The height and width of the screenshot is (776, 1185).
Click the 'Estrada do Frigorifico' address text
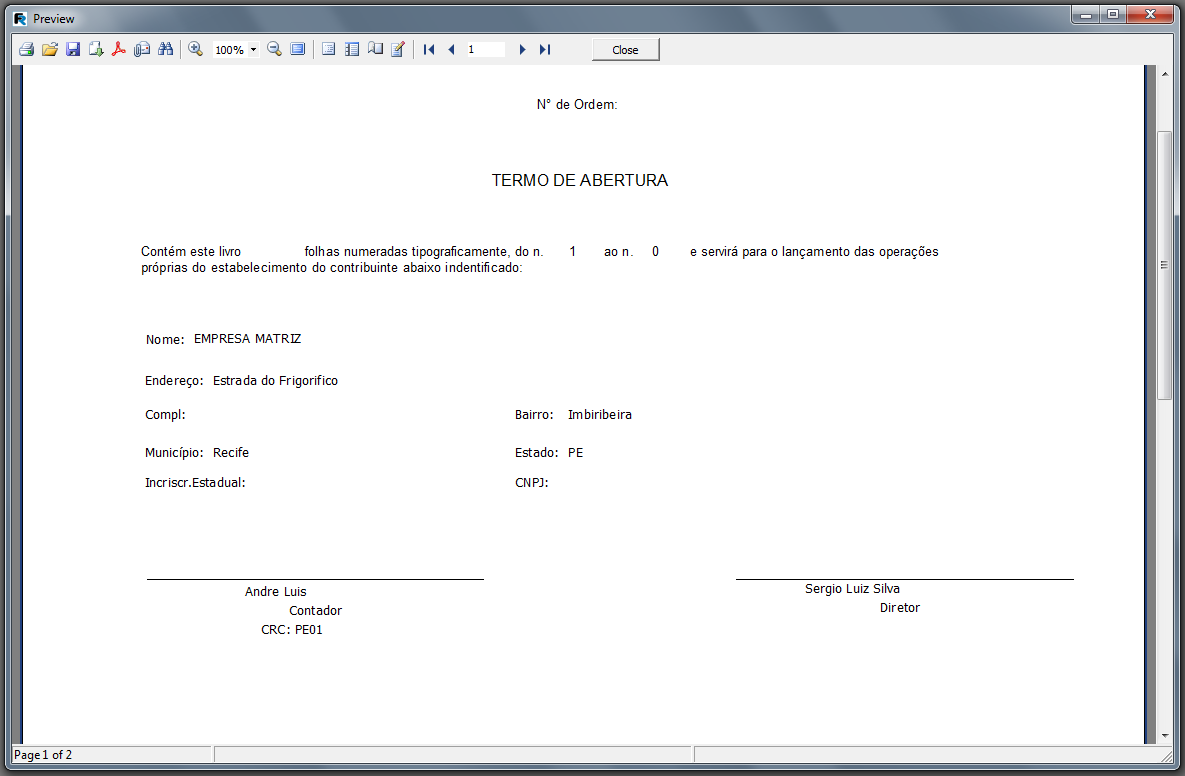275,381
